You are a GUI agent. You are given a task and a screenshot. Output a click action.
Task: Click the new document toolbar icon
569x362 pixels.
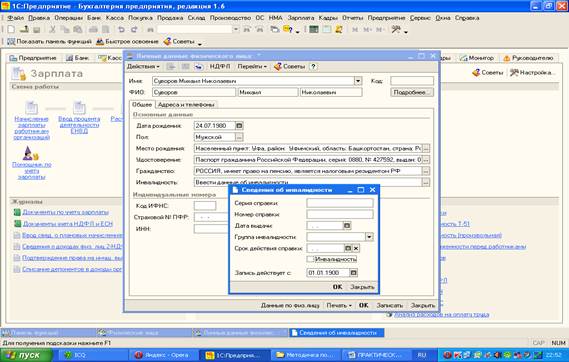coord(11,30)
